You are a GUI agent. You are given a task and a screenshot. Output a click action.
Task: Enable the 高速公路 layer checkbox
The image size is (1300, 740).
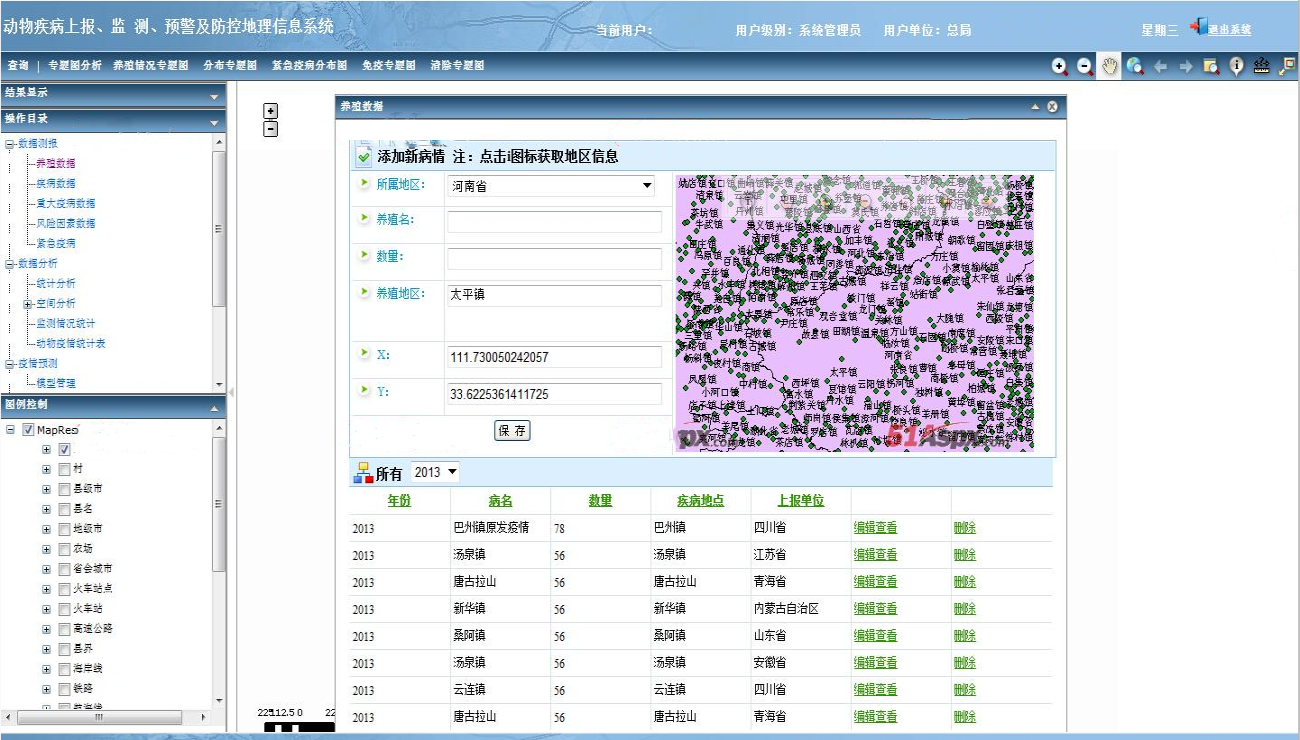(x=64, y=629)
